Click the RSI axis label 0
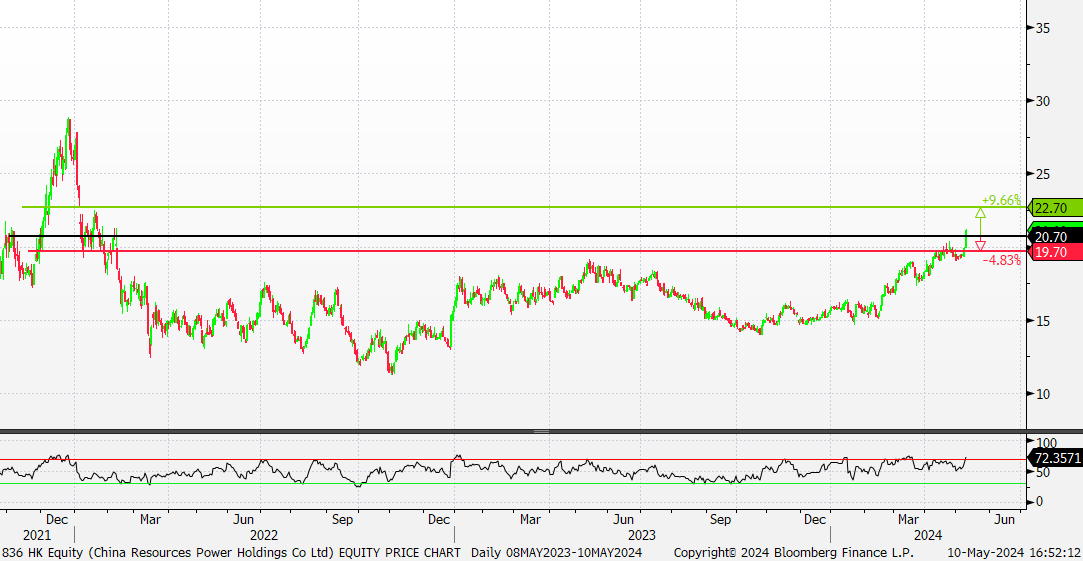This screenshot has width=1083, height=561. [x=1039, y=502]
